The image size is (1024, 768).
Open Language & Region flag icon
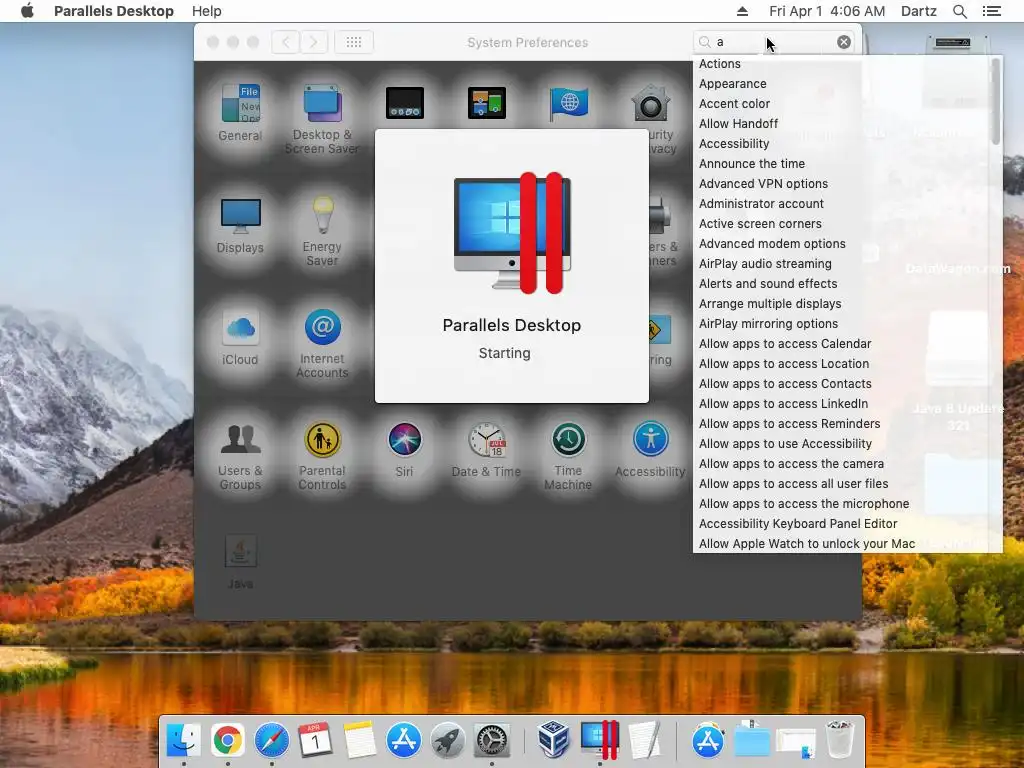pos(569,103)
